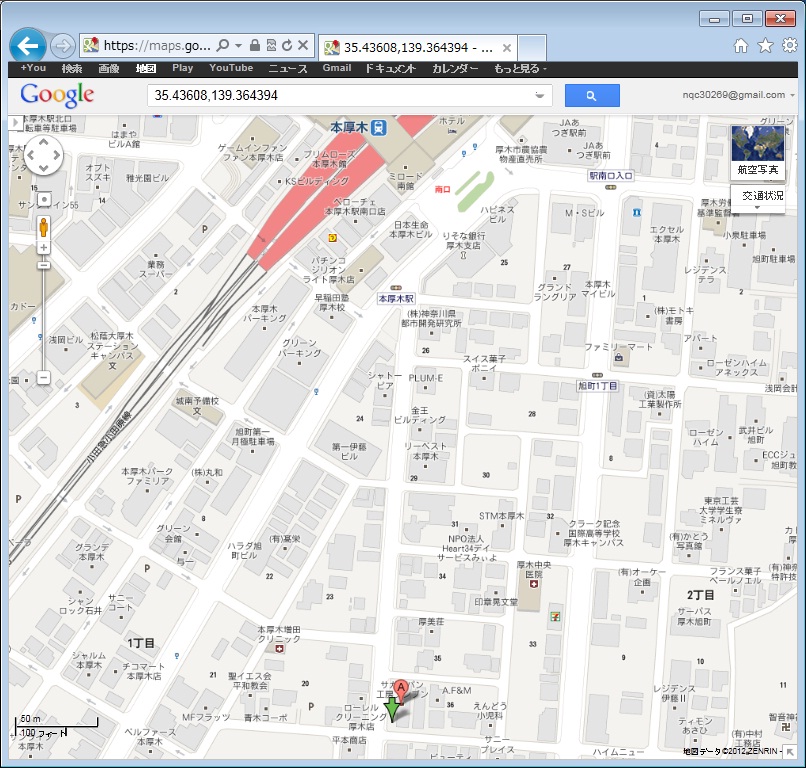Click the STM本厚木 label

pyautogui.click(x=501, y=516)
